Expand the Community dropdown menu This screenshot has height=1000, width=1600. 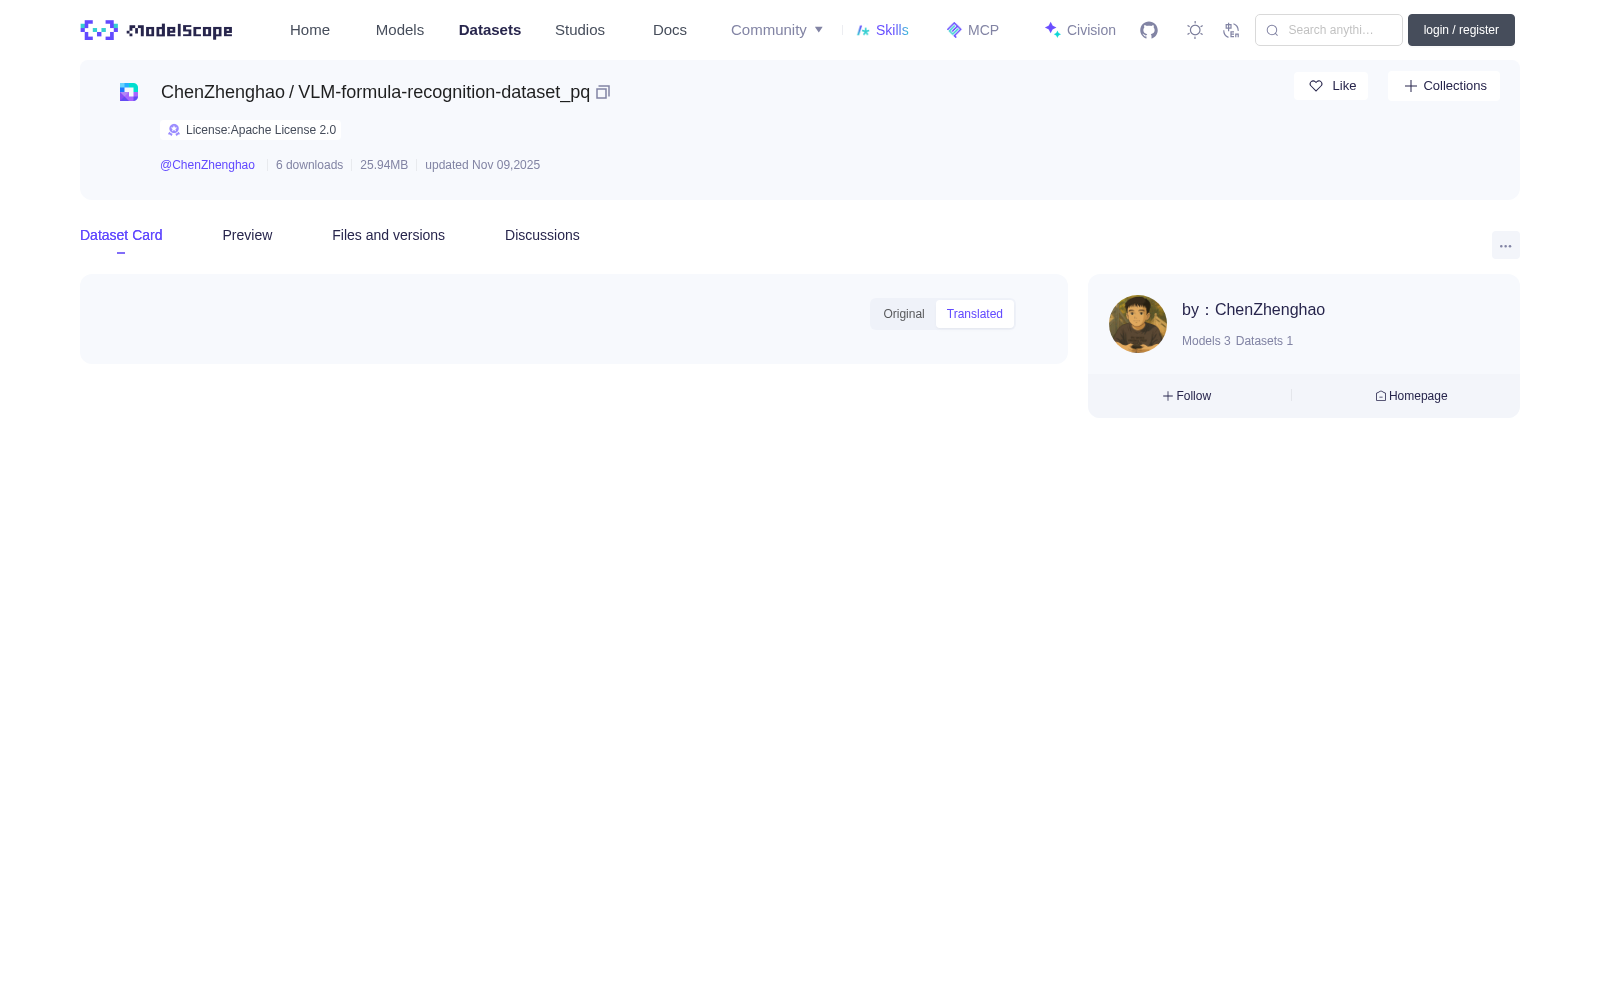click(x=777, y=30)
